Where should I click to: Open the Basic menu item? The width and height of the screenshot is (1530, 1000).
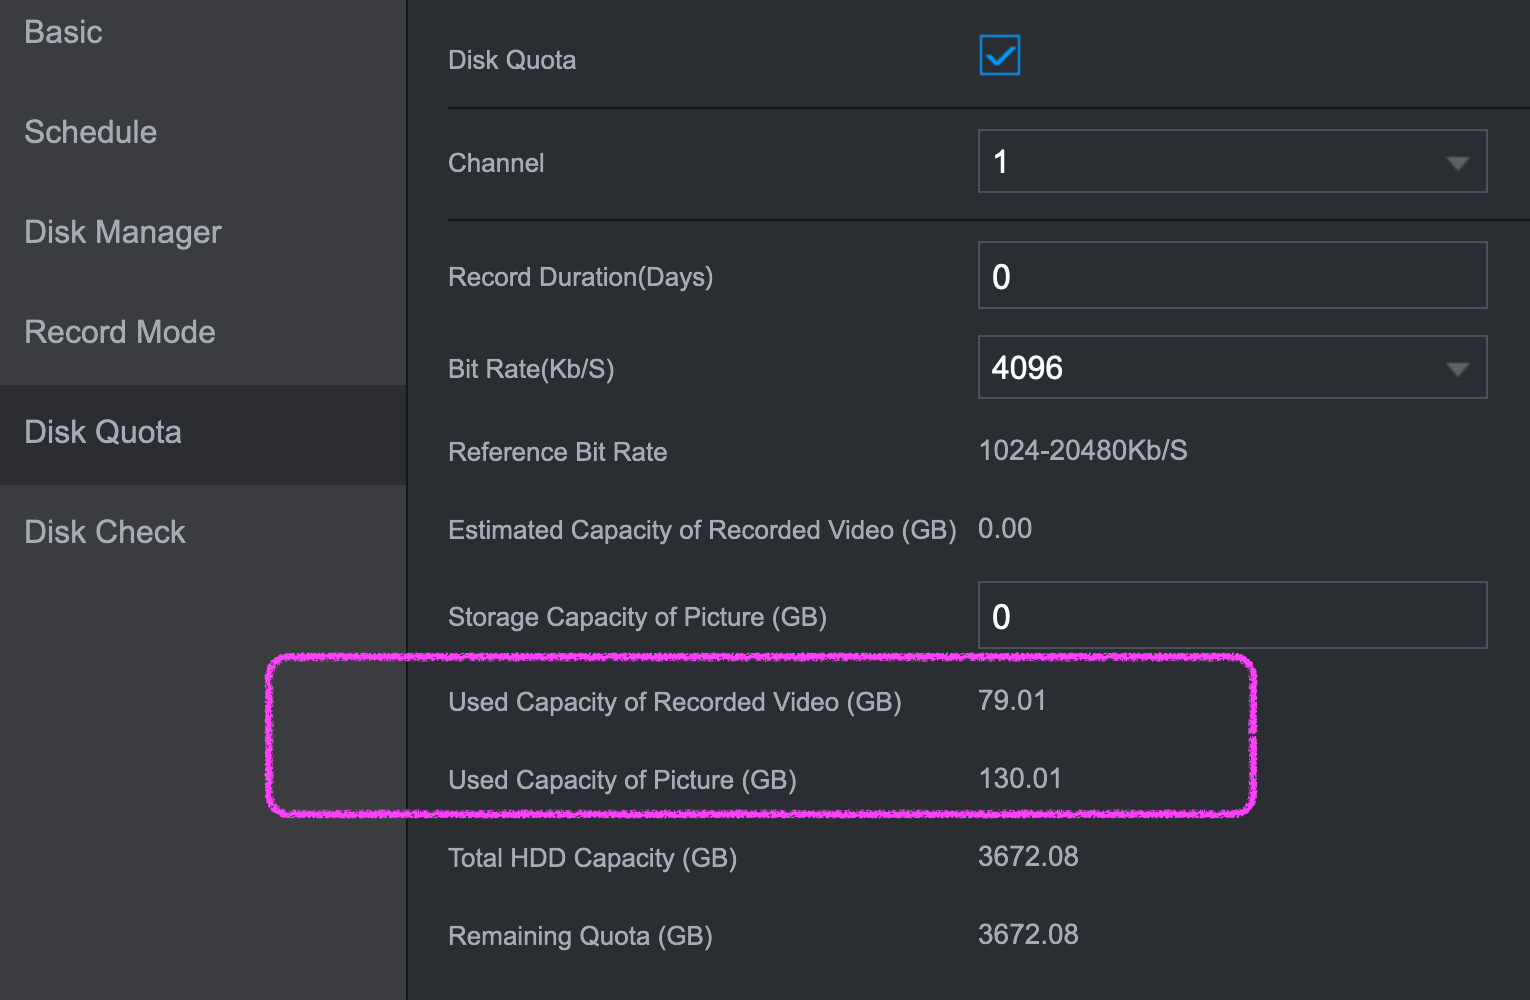pyautogui.click(x=64, y=32)
